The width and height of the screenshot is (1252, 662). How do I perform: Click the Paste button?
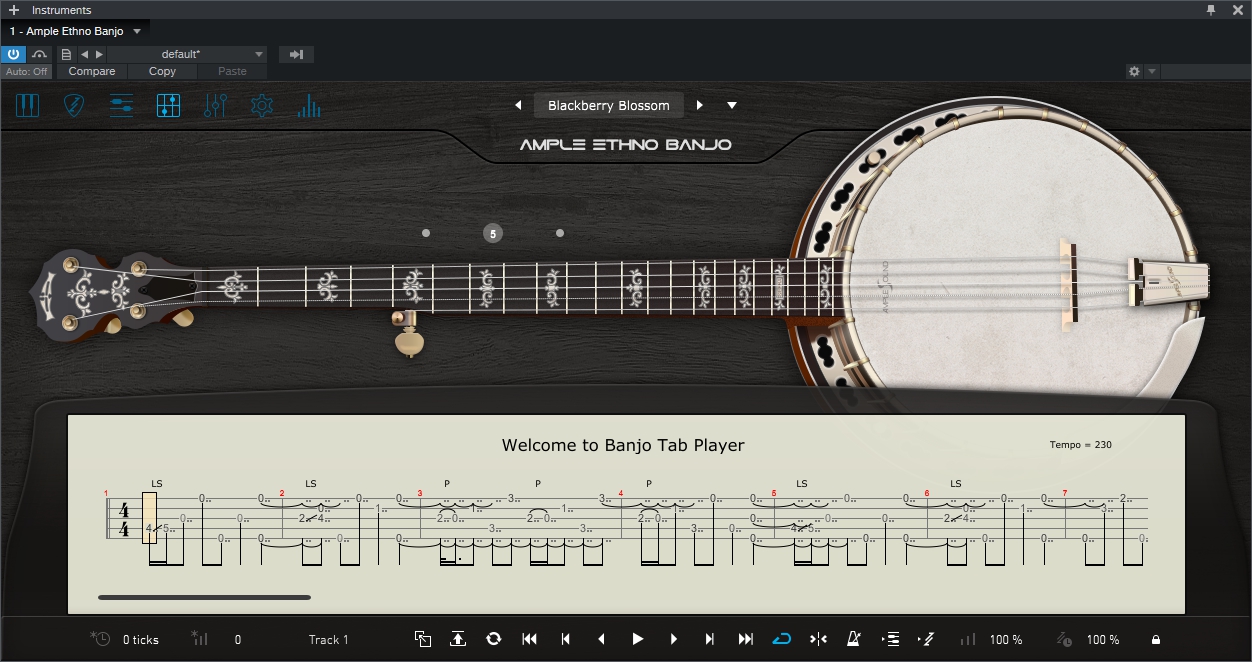[232, 72]
